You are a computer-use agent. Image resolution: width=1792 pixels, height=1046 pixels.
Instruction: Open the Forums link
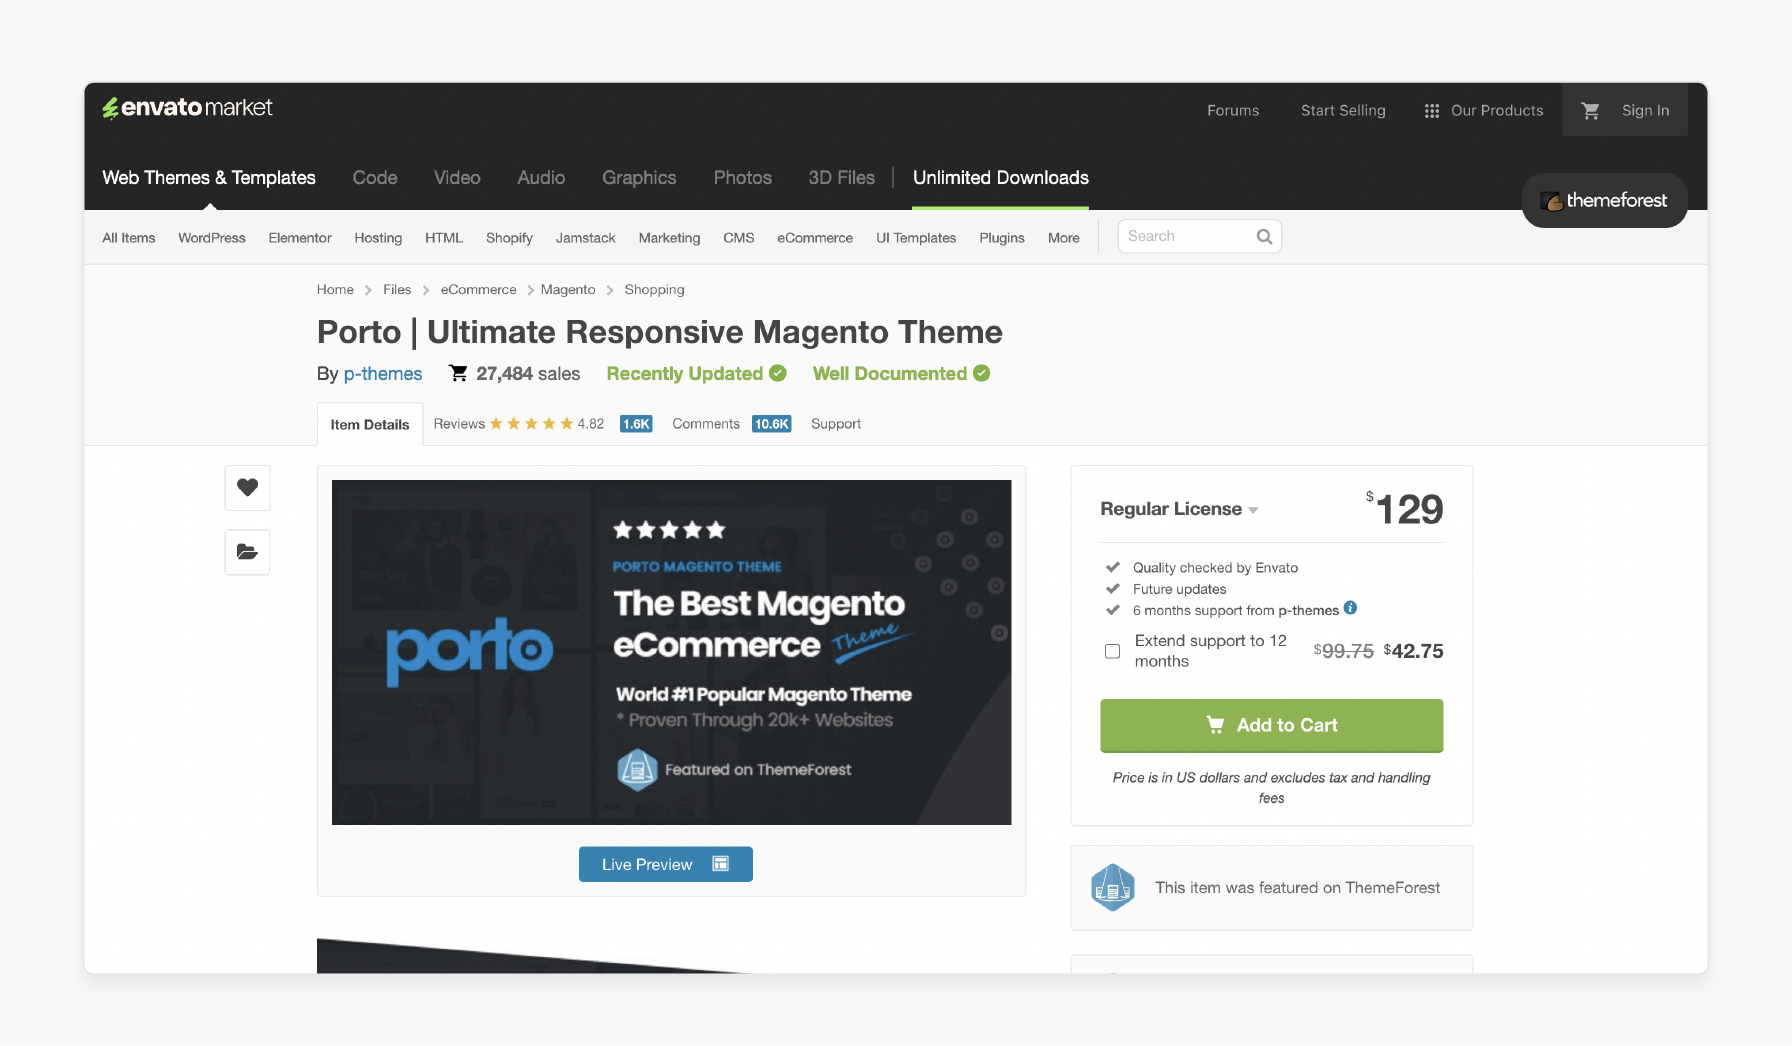pos(1233,111)
